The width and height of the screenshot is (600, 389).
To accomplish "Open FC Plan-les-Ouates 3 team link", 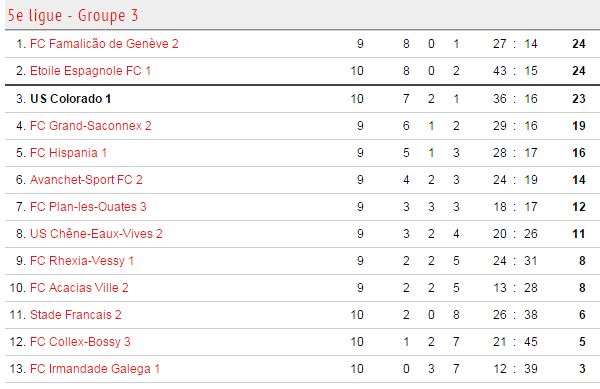I will pyautogui.click(x=88, y=207).
